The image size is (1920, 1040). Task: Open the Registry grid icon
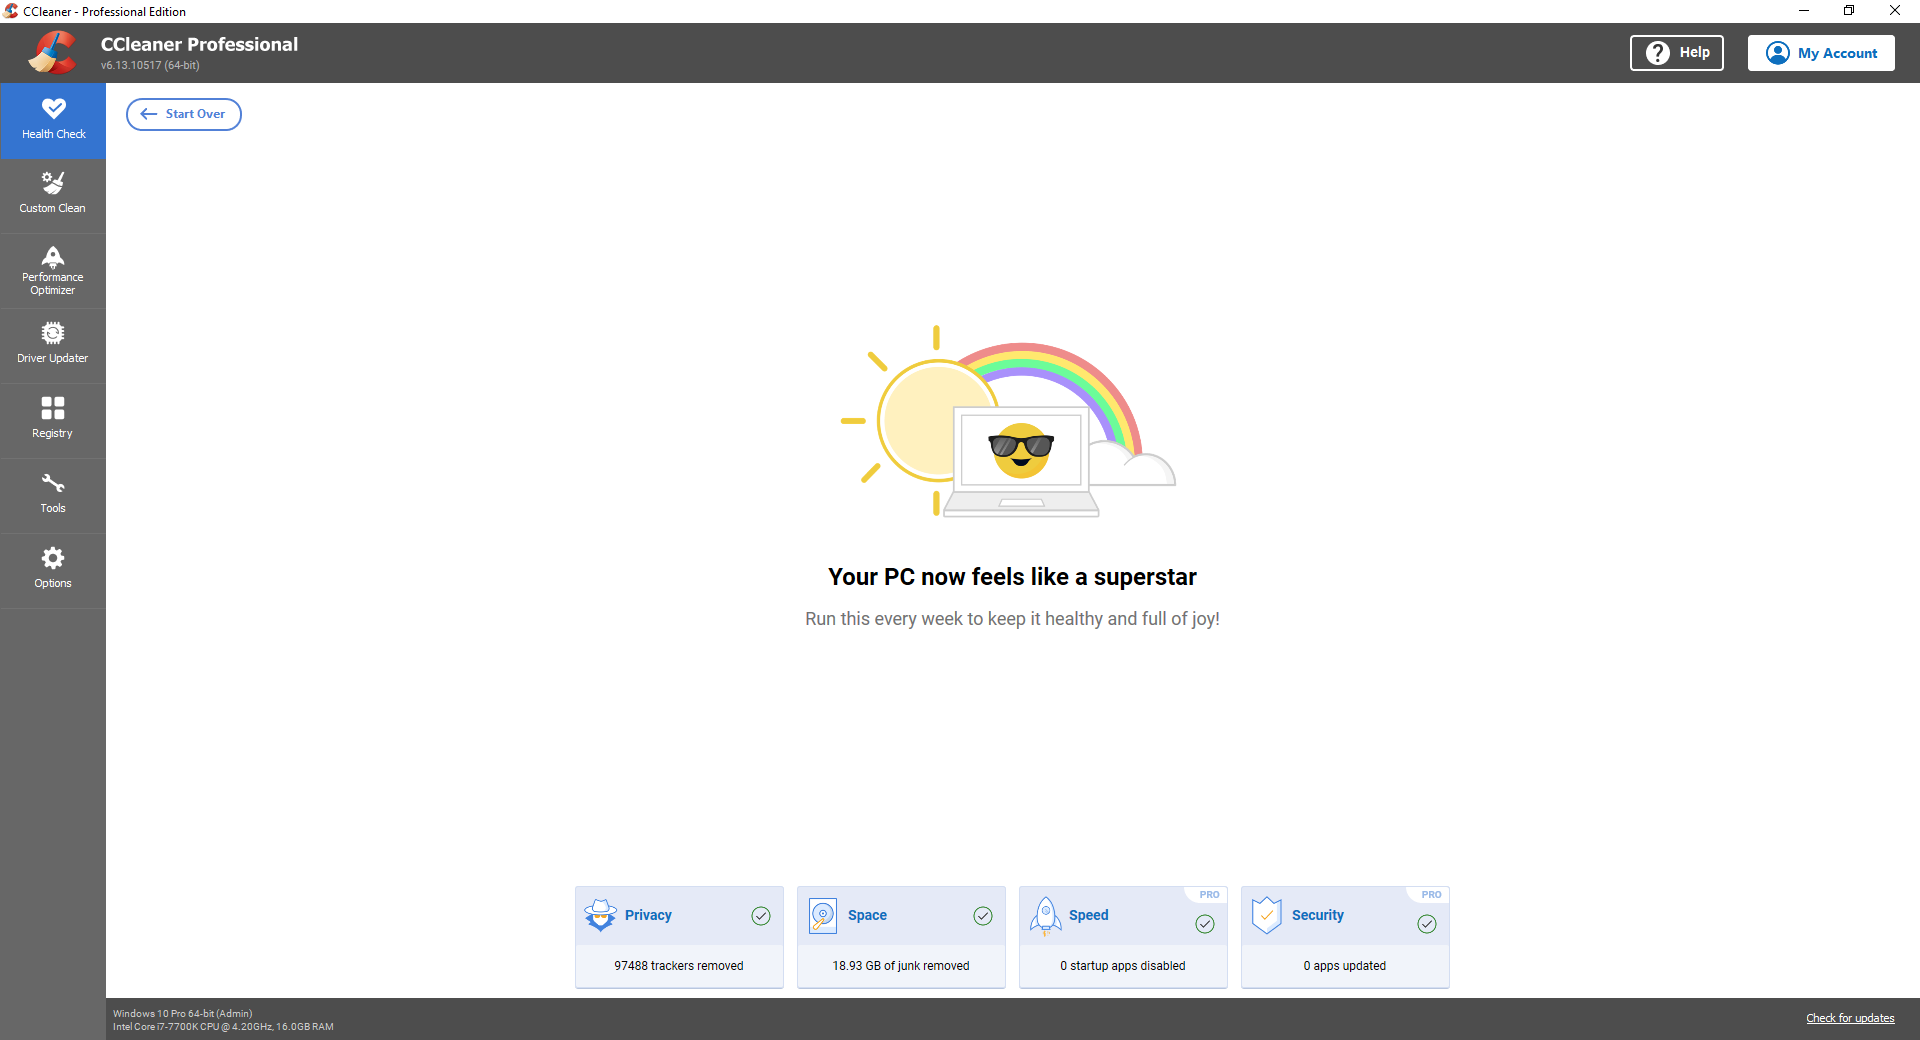[53, 408]
